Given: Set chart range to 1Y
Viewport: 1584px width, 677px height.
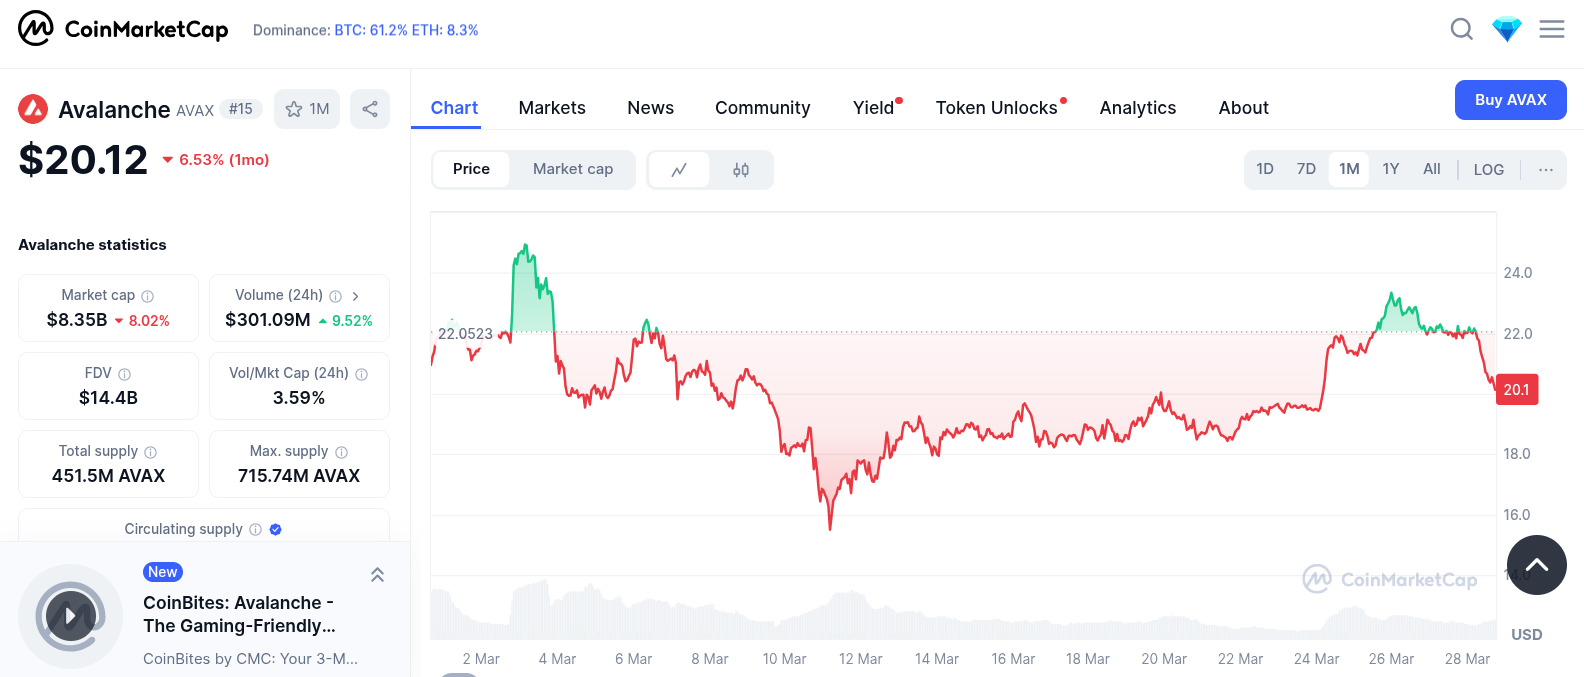Looking at the screenshot, I should 1391,169.
